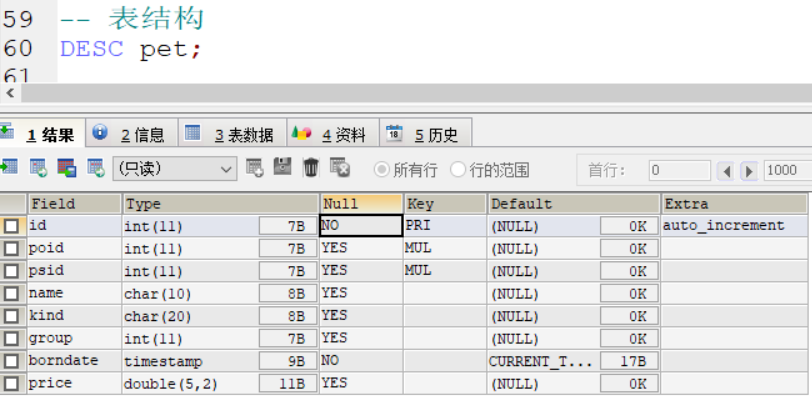This screenshot has height=403, width=812.
Task: Open the 4 资料 tab
Action: click(x=334, y=135)
